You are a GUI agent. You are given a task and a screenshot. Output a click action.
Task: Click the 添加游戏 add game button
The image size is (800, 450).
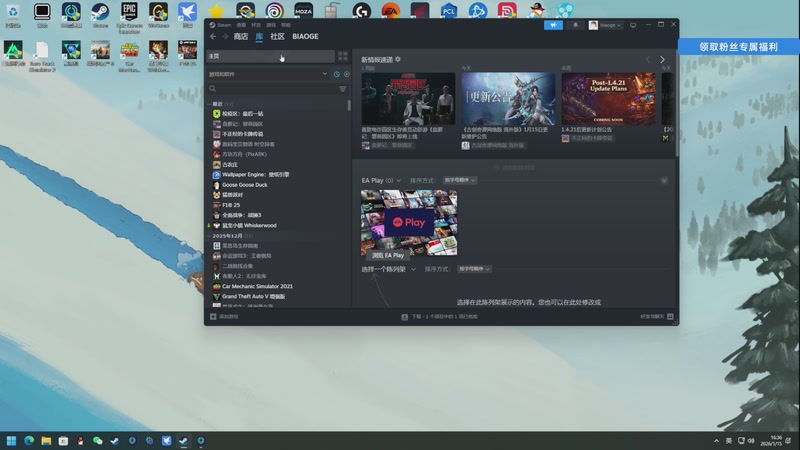pos(224,316)
